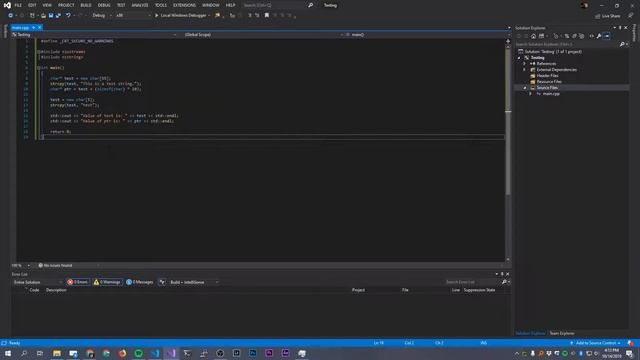This screenshot has width=640, height=360.
Task: Switch to the Solution Explorer bottom tab
Action: point(530,333)
